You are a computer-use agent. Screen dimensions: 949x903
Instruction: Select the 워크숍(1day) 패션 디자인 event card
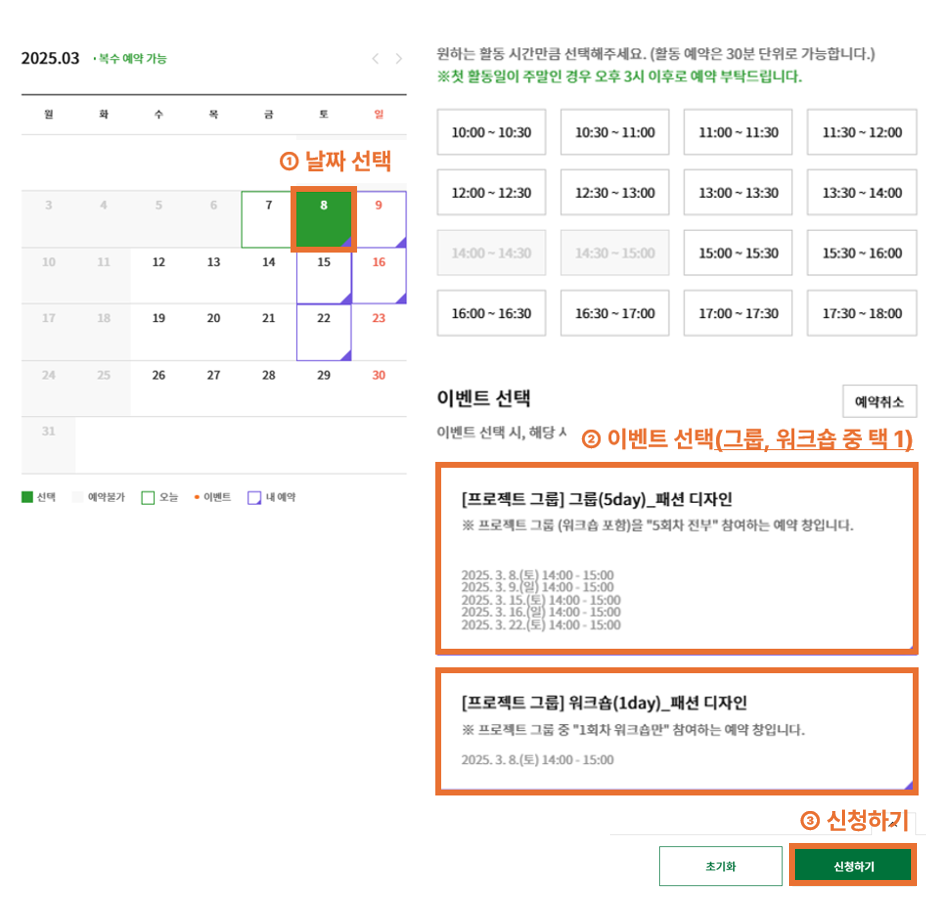point(677,731)
